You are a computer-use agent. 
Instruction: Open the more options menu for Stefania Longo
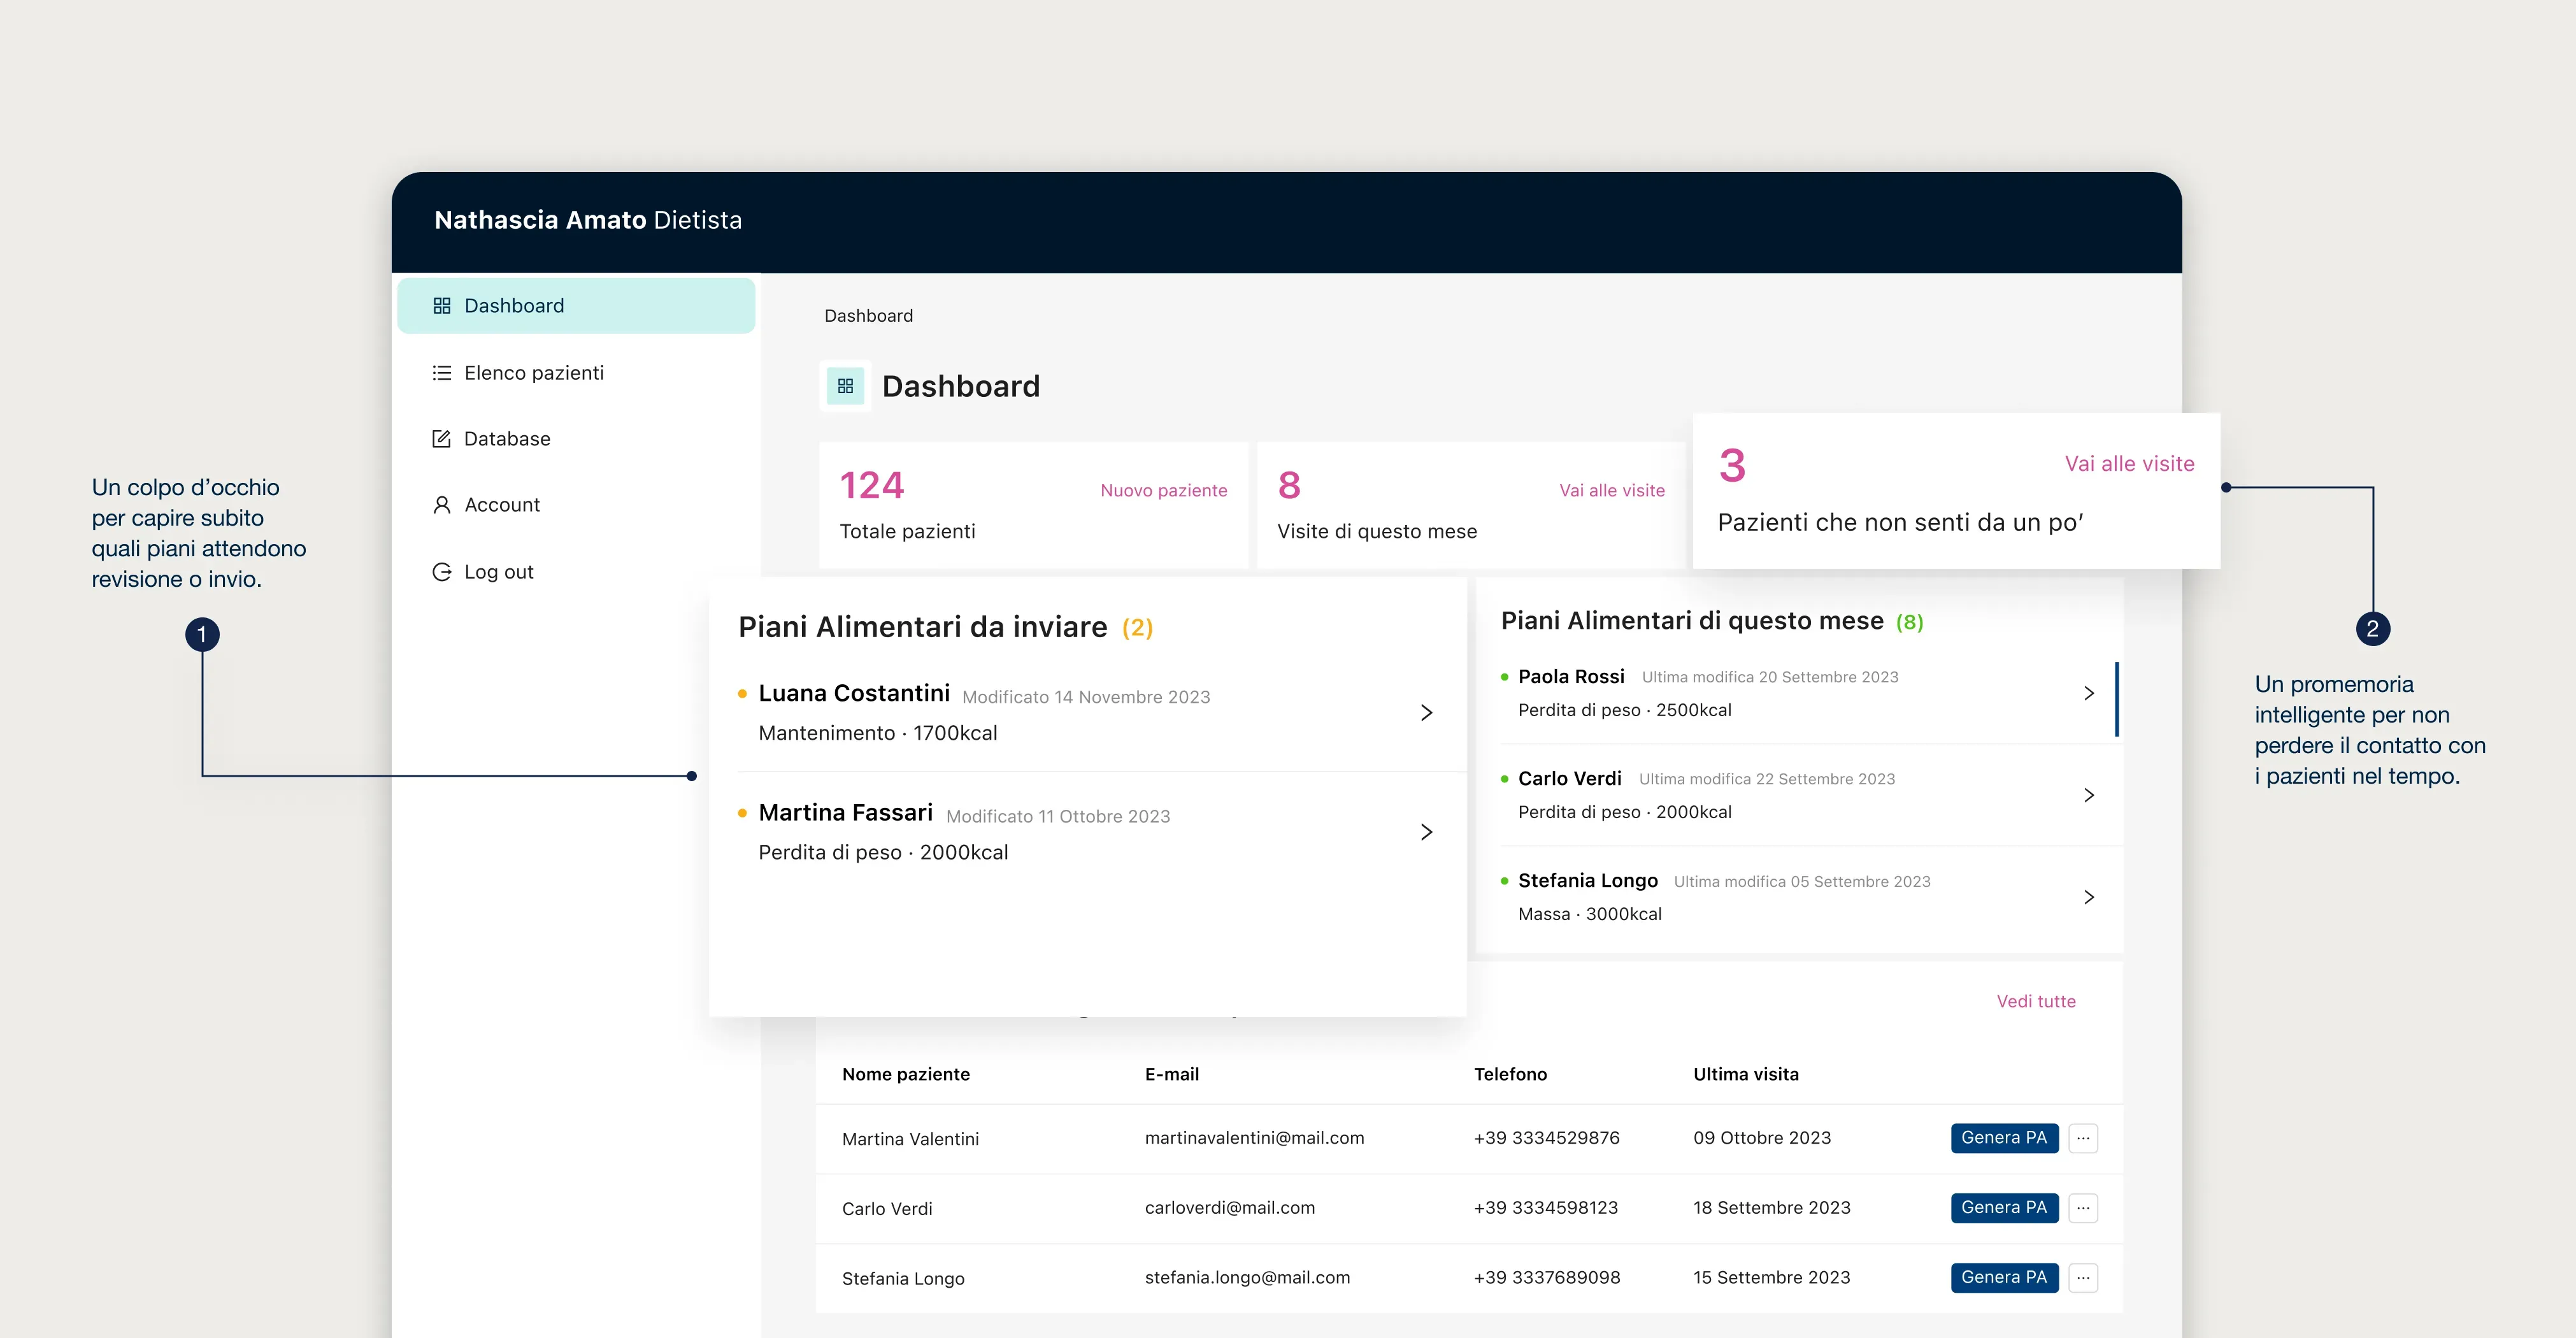(x=2083, y=1278)
